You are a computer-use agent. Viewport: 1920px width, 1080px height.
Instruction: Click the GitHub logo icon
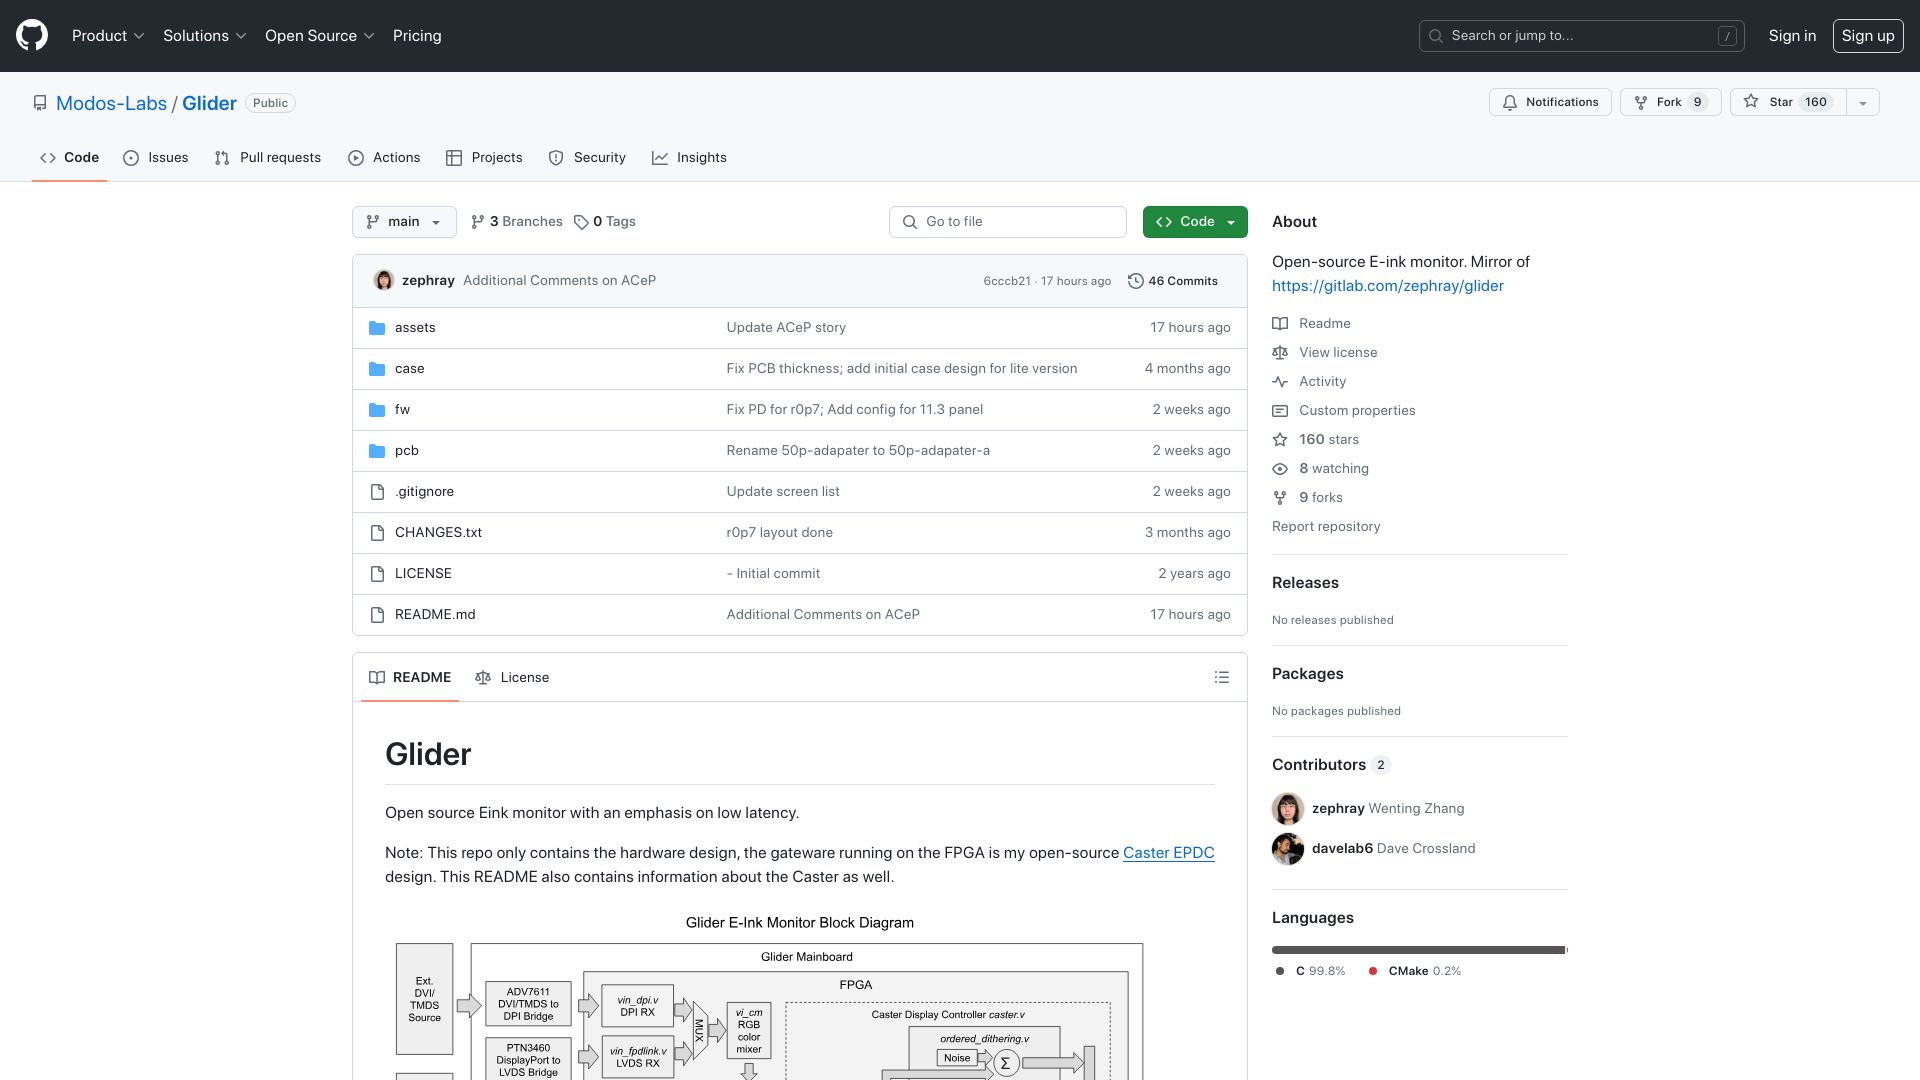32,36
